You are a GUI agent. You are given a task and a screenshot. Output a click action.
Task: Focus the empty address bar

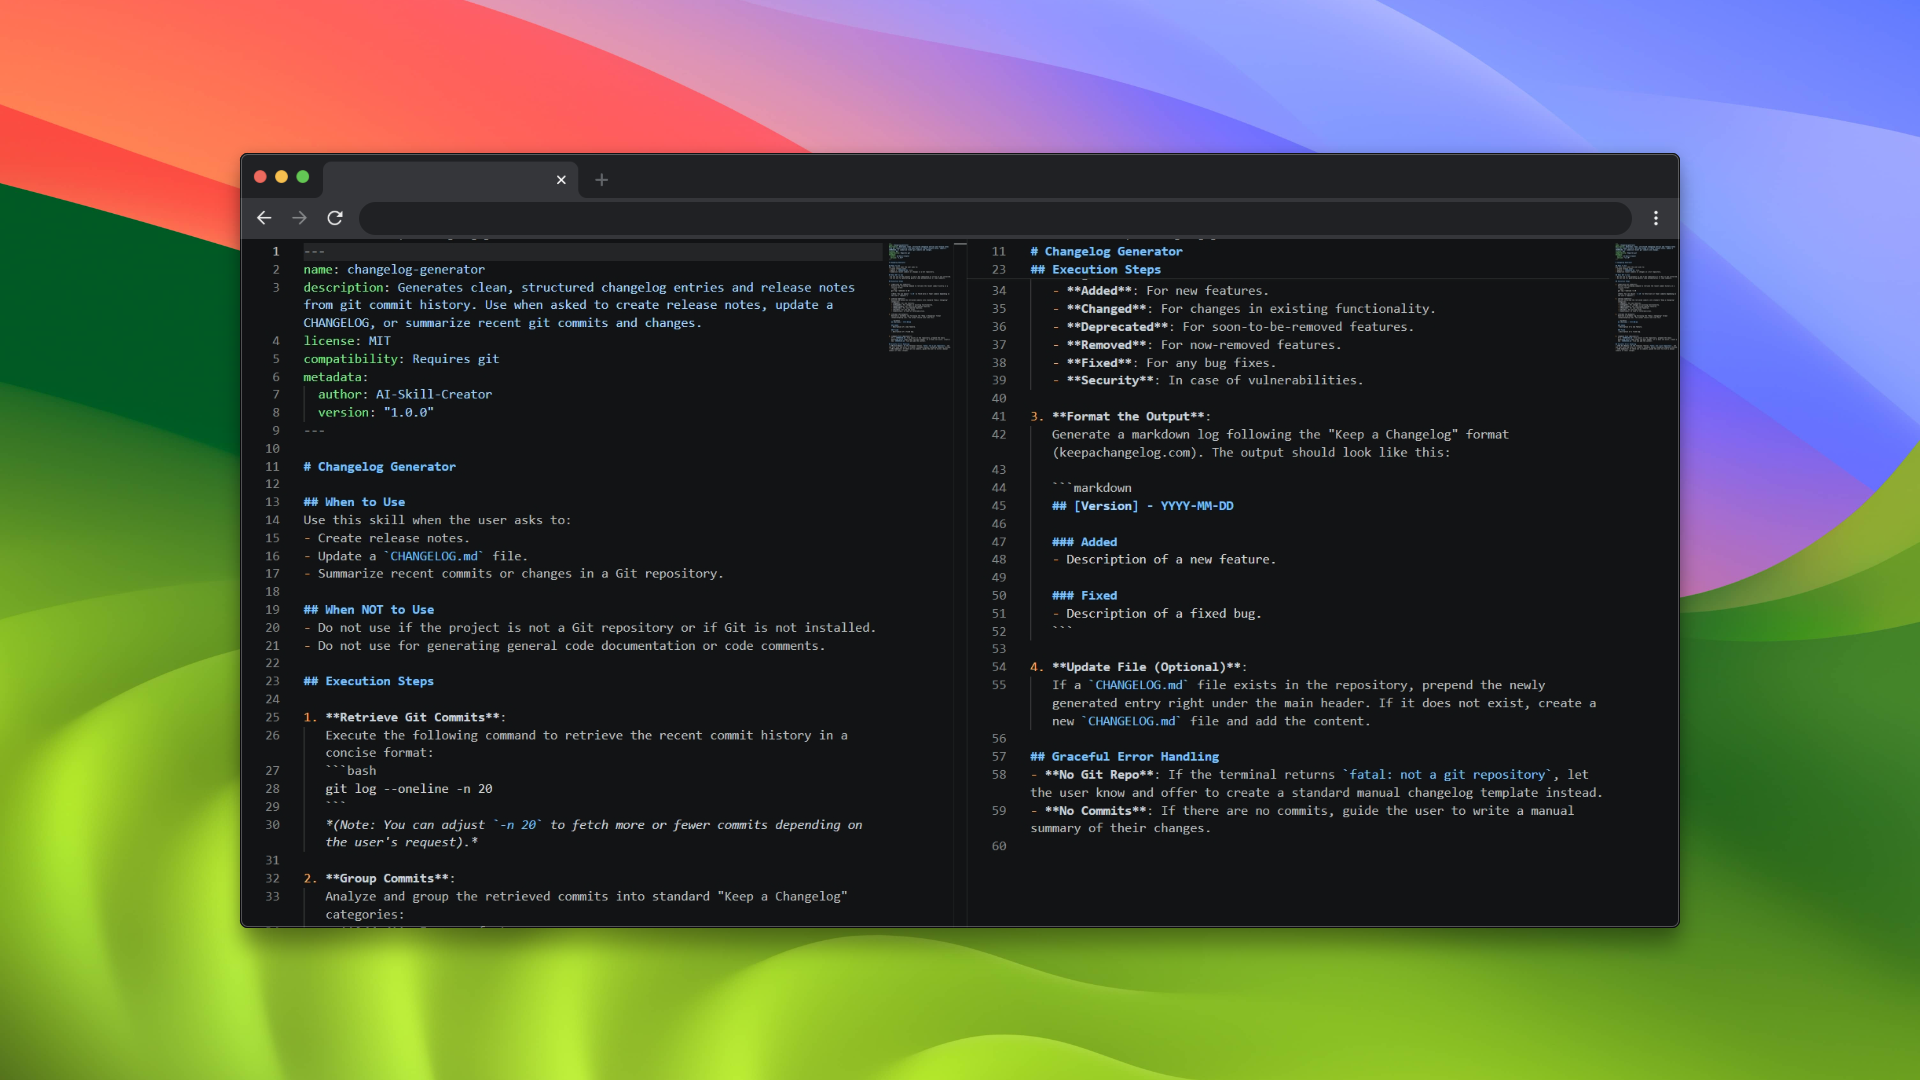[995, 218]
